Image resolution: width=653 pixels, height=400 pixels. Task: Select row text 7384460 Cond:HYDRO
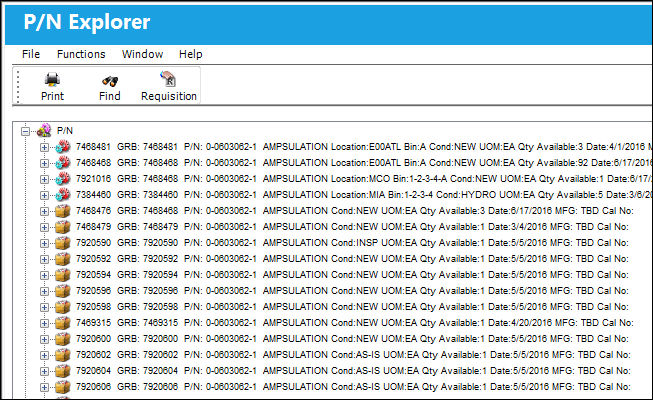point(364,195)
